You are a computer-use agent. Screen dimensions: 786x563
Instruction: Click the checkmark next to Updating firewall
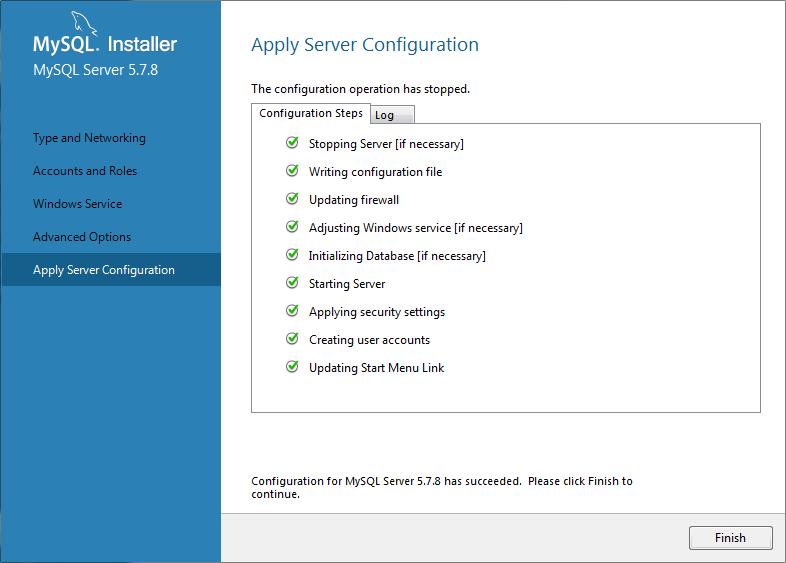tap(292, 199)
